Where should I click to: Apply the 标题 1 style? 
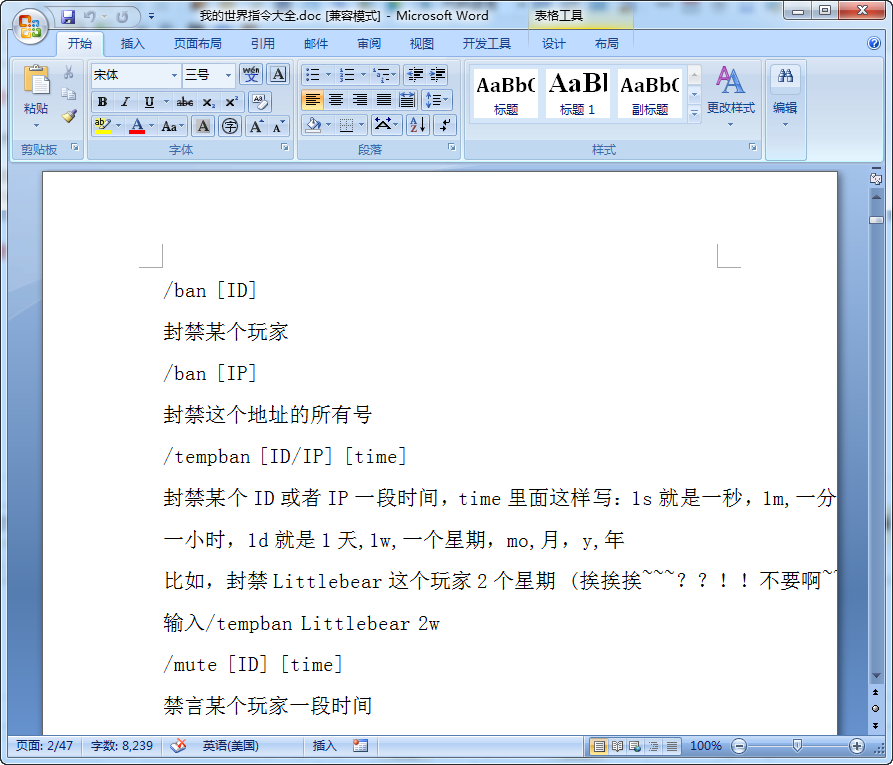click(x=577, y=93)
